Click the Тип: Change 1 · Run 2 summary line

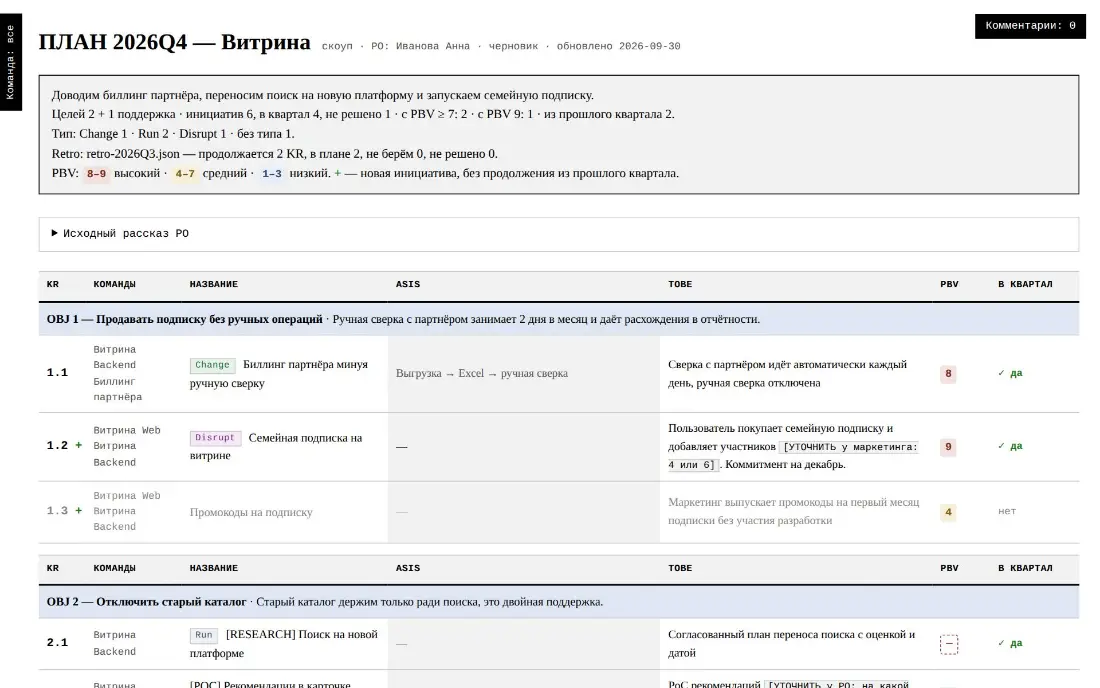click(173, 134)
